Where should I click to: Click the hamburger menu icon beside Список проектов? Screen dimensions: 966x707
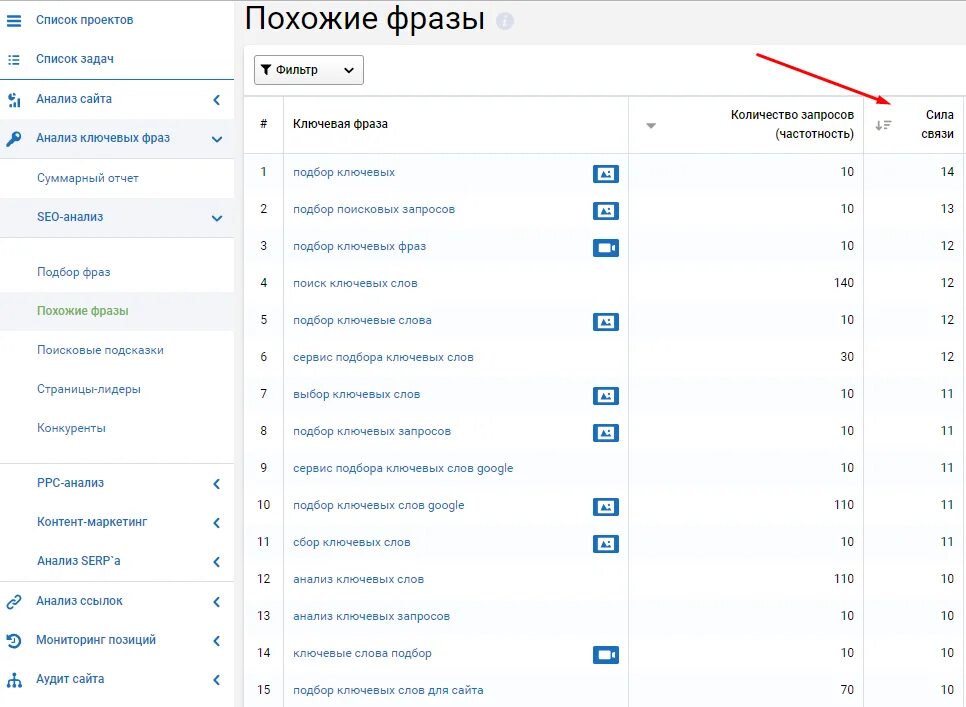pos(14,20)
